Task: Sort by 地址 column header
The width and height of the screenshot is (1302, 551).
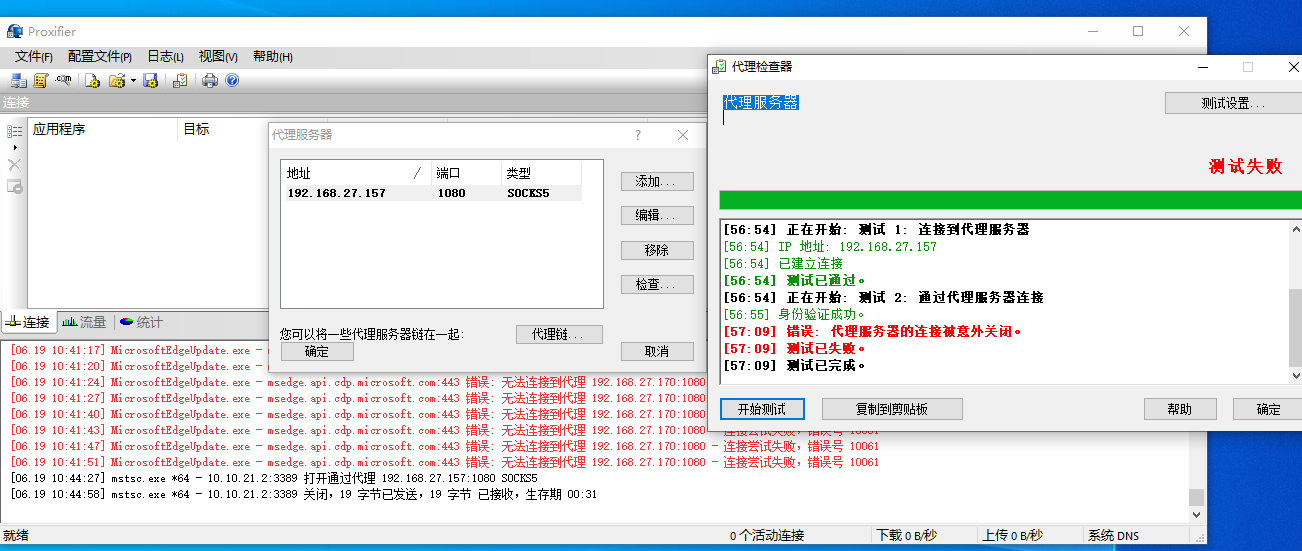Action: 356,173
